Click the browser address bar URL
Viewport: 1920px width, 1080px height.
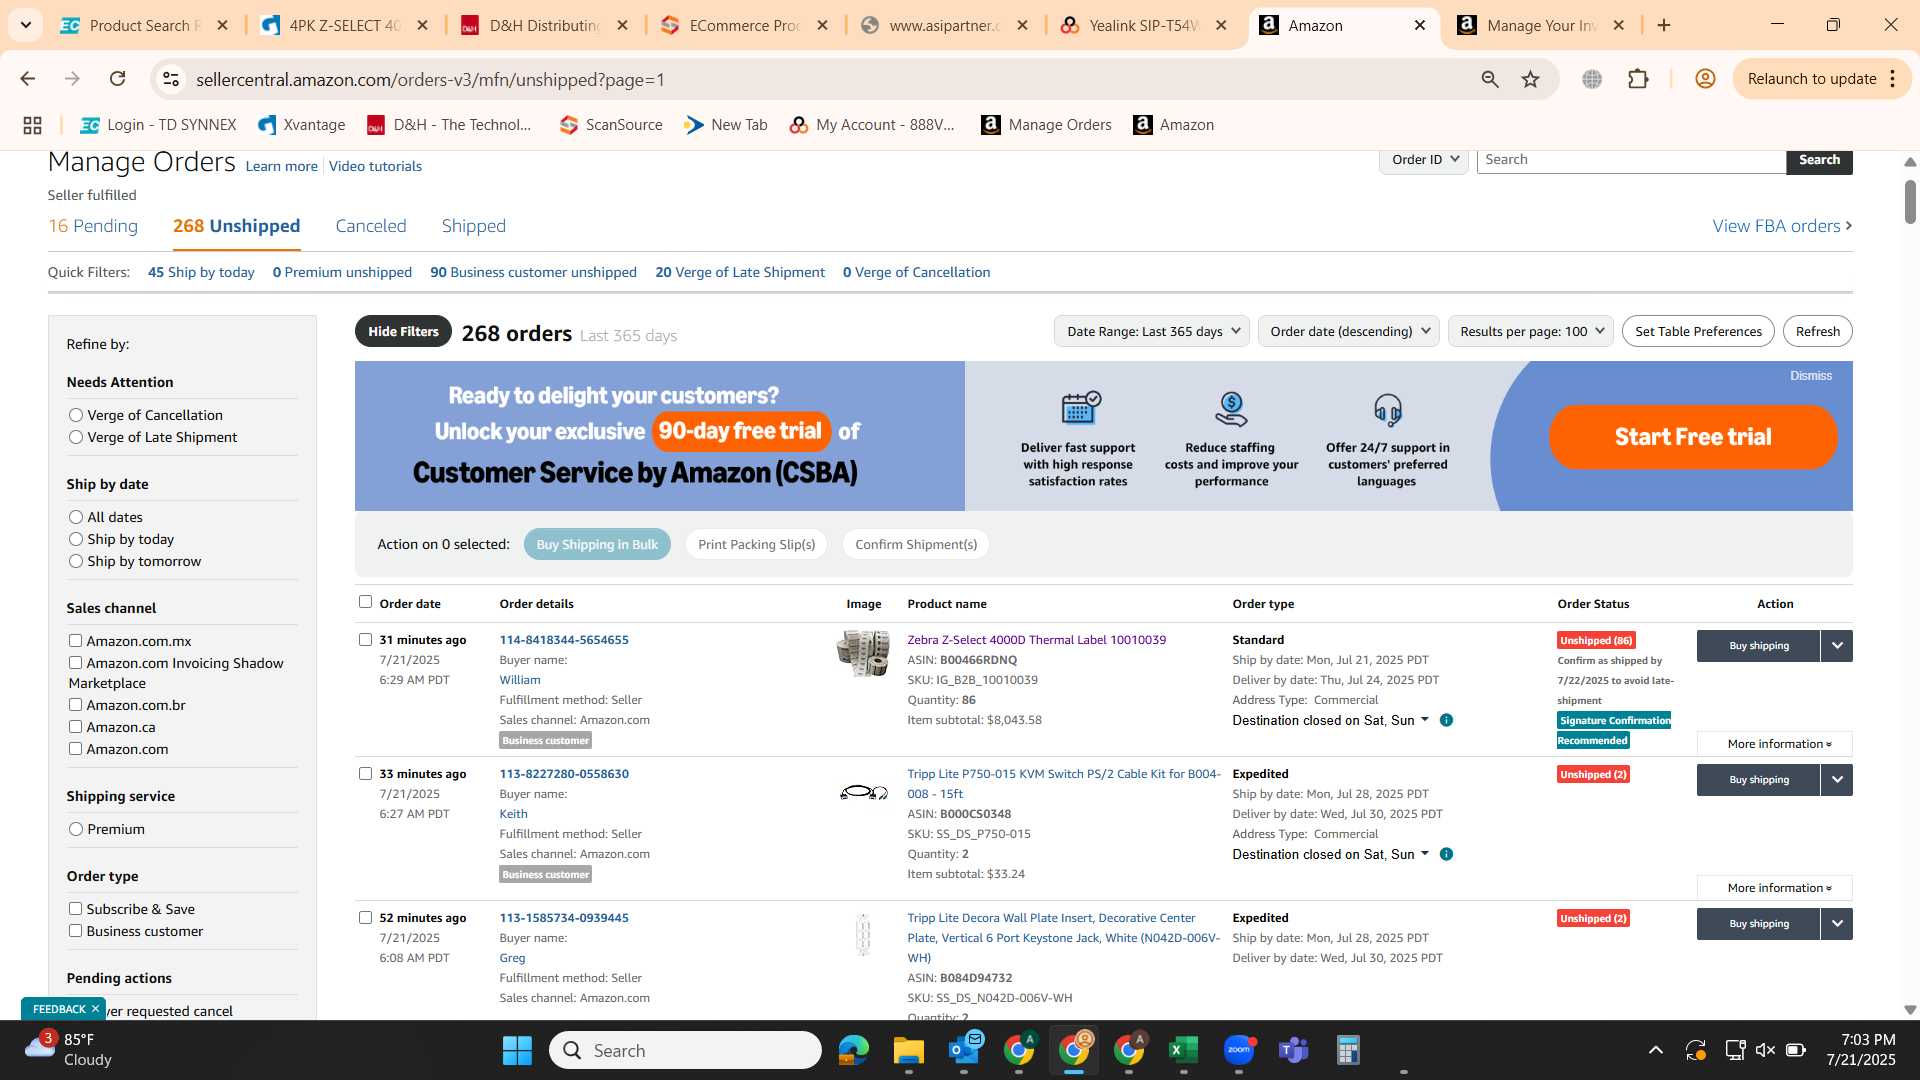[x=430, y=79]
